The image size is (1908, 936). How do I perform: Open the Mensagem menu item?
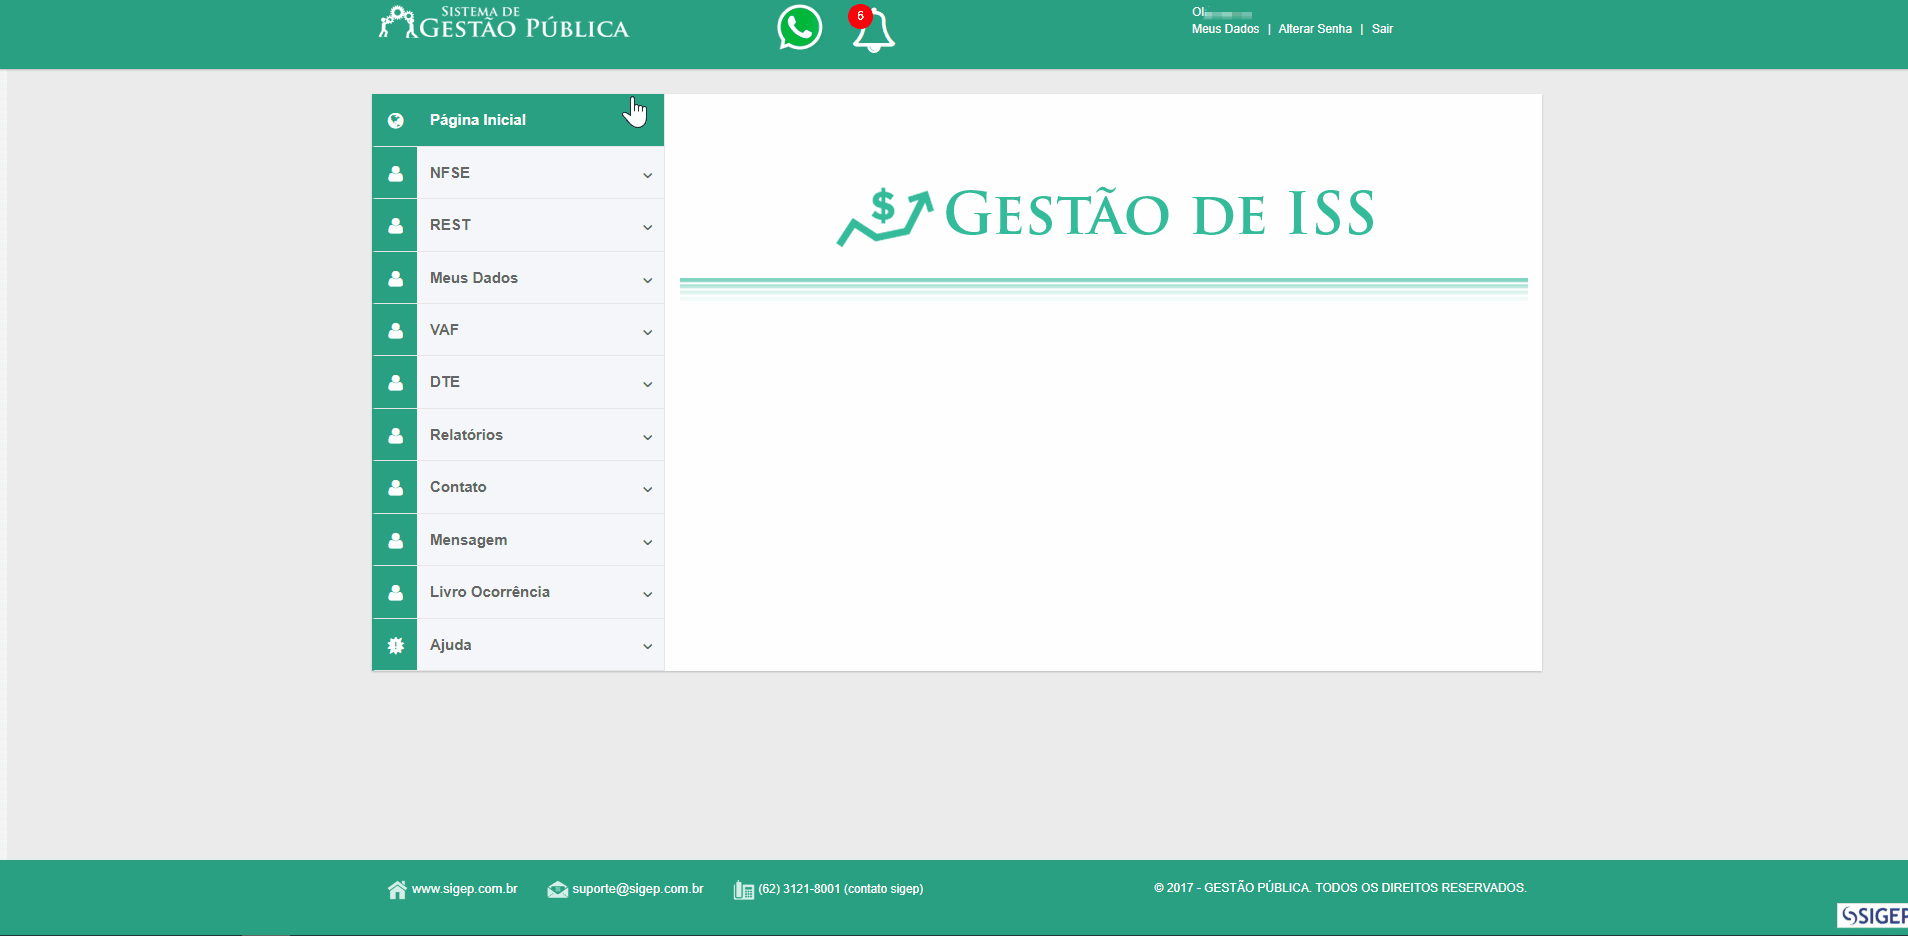(518, 540)
